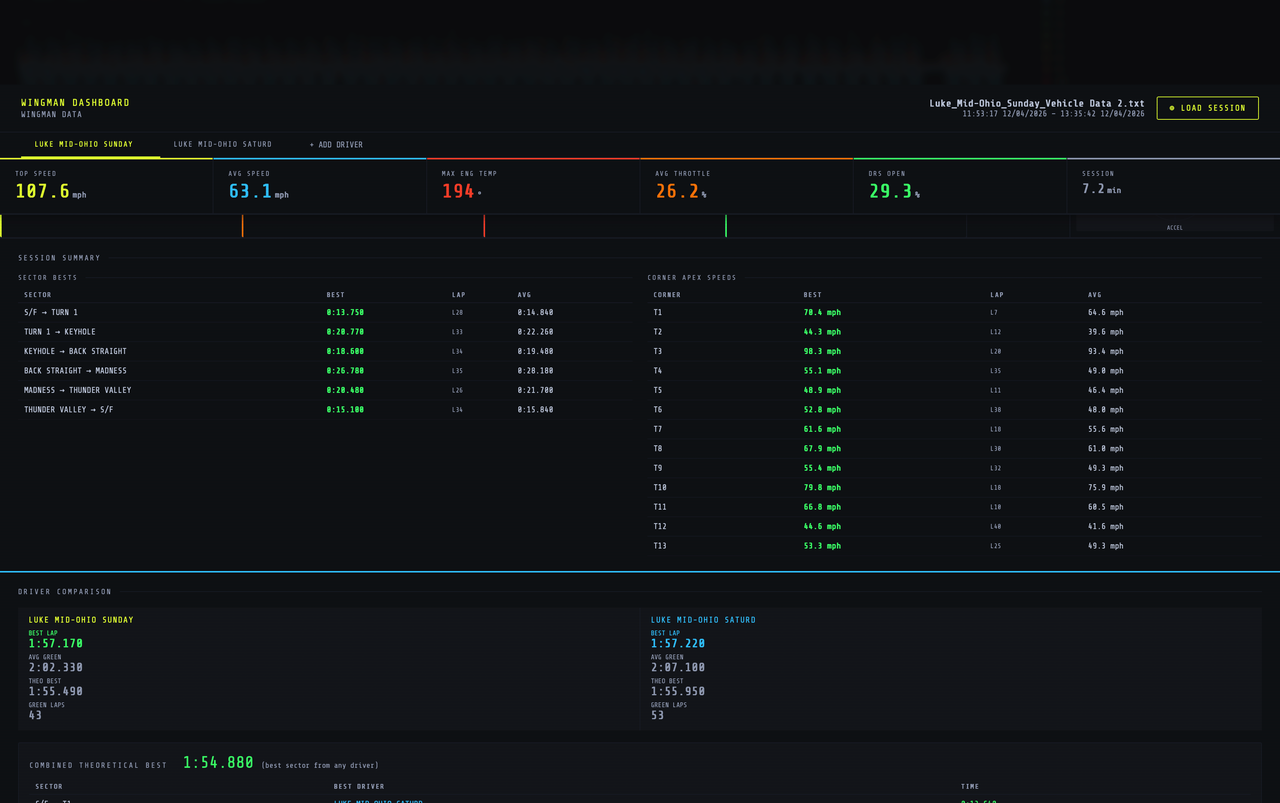Click the L40 lap cell for T12
This screenshot has width=1280, height=803.
click(995, 527)
